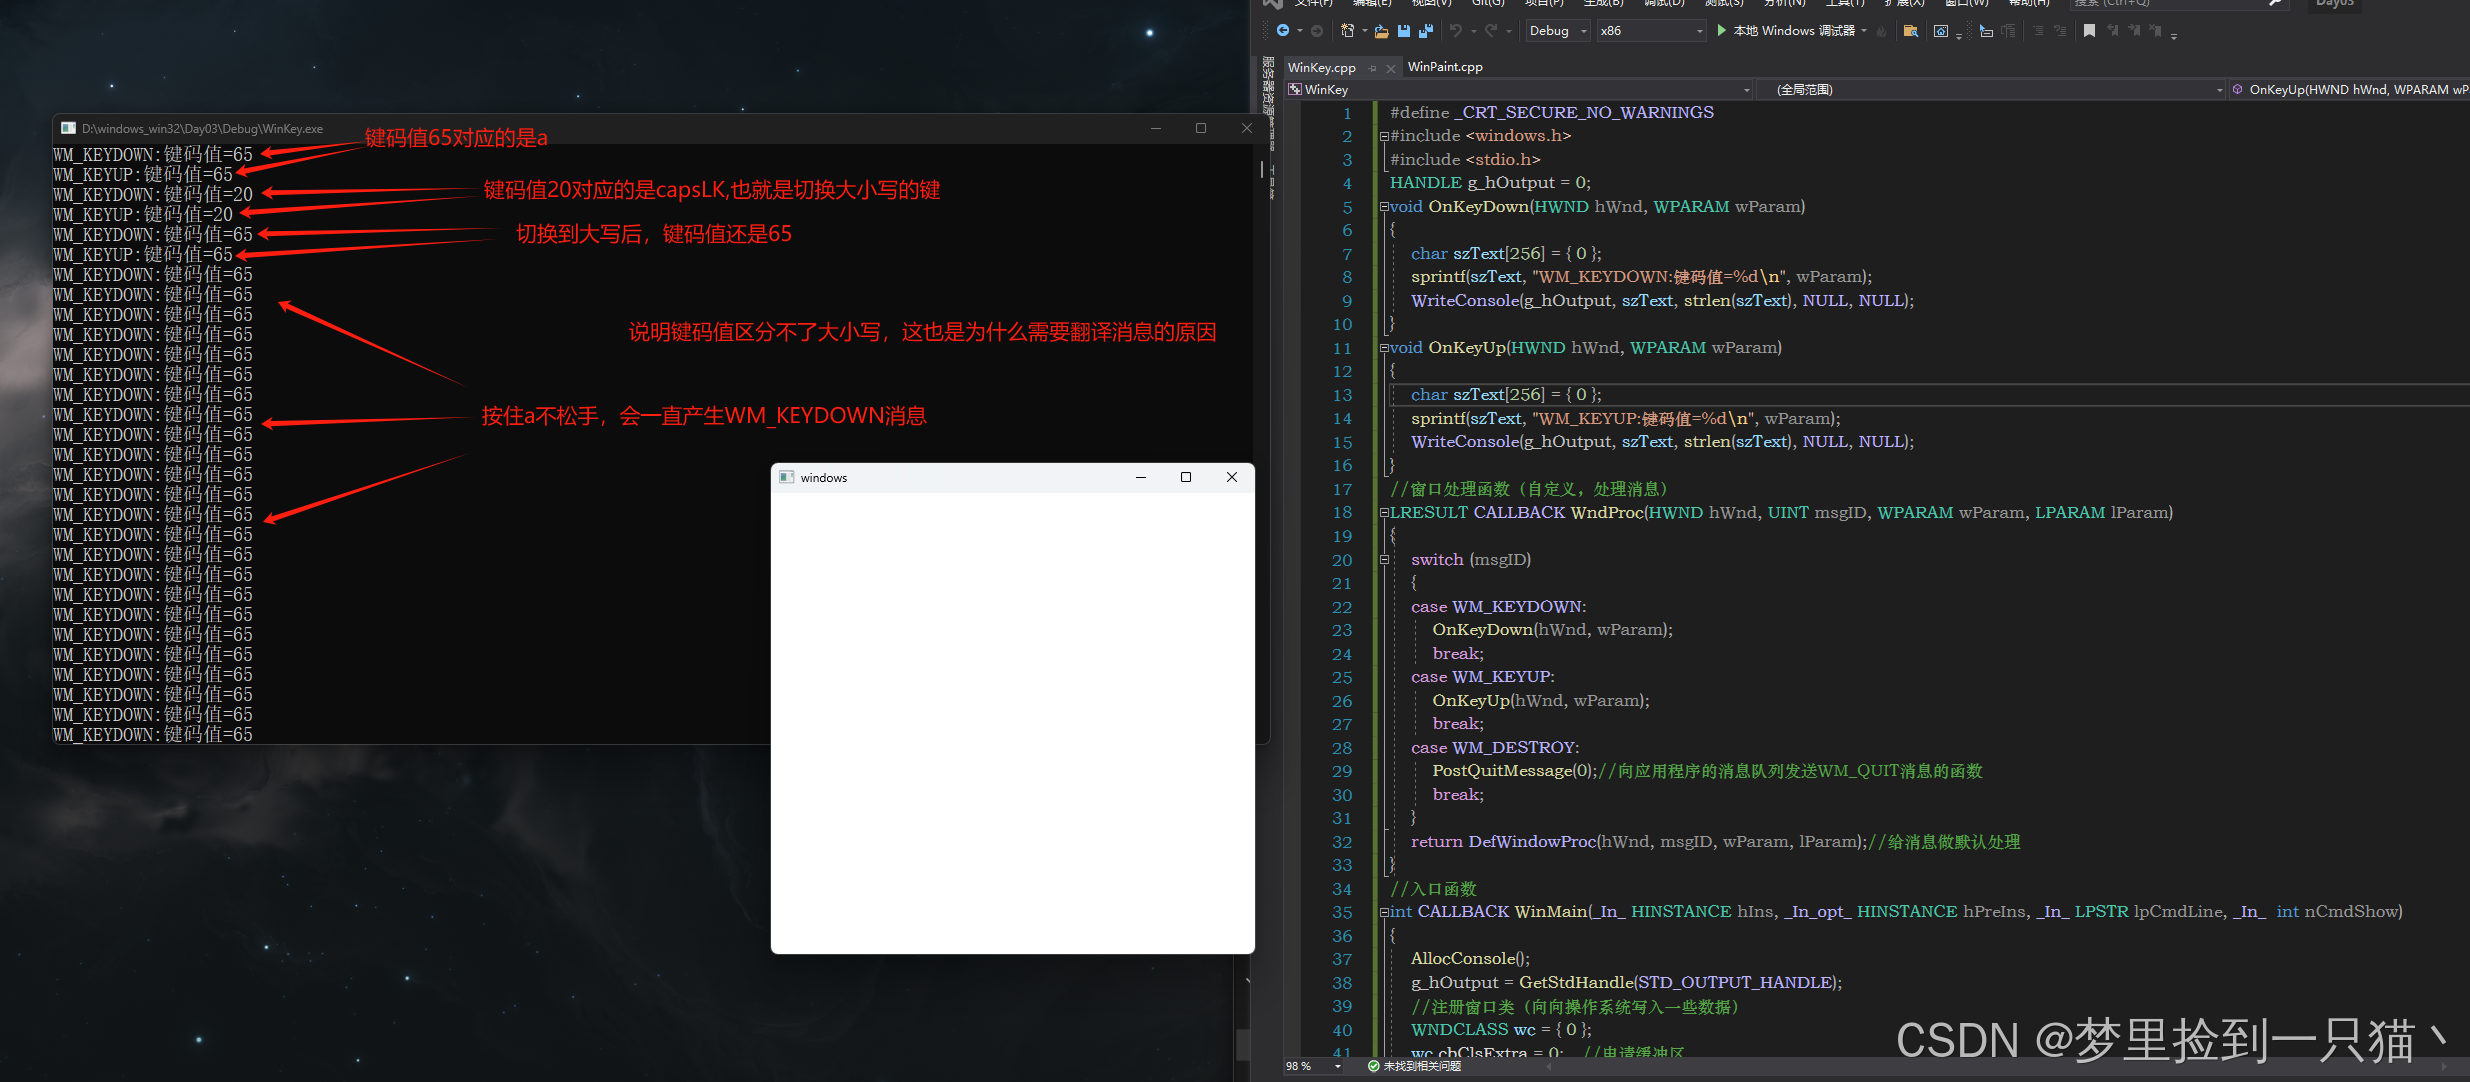This screenshot has width=2470, height=1082.
Task: Close the WinKey.cpp tab
Action: pos(1390,68)
